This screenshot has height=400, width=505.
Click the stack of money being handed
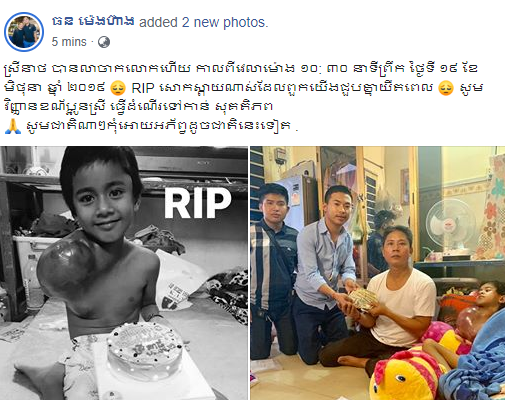[363, 297]
